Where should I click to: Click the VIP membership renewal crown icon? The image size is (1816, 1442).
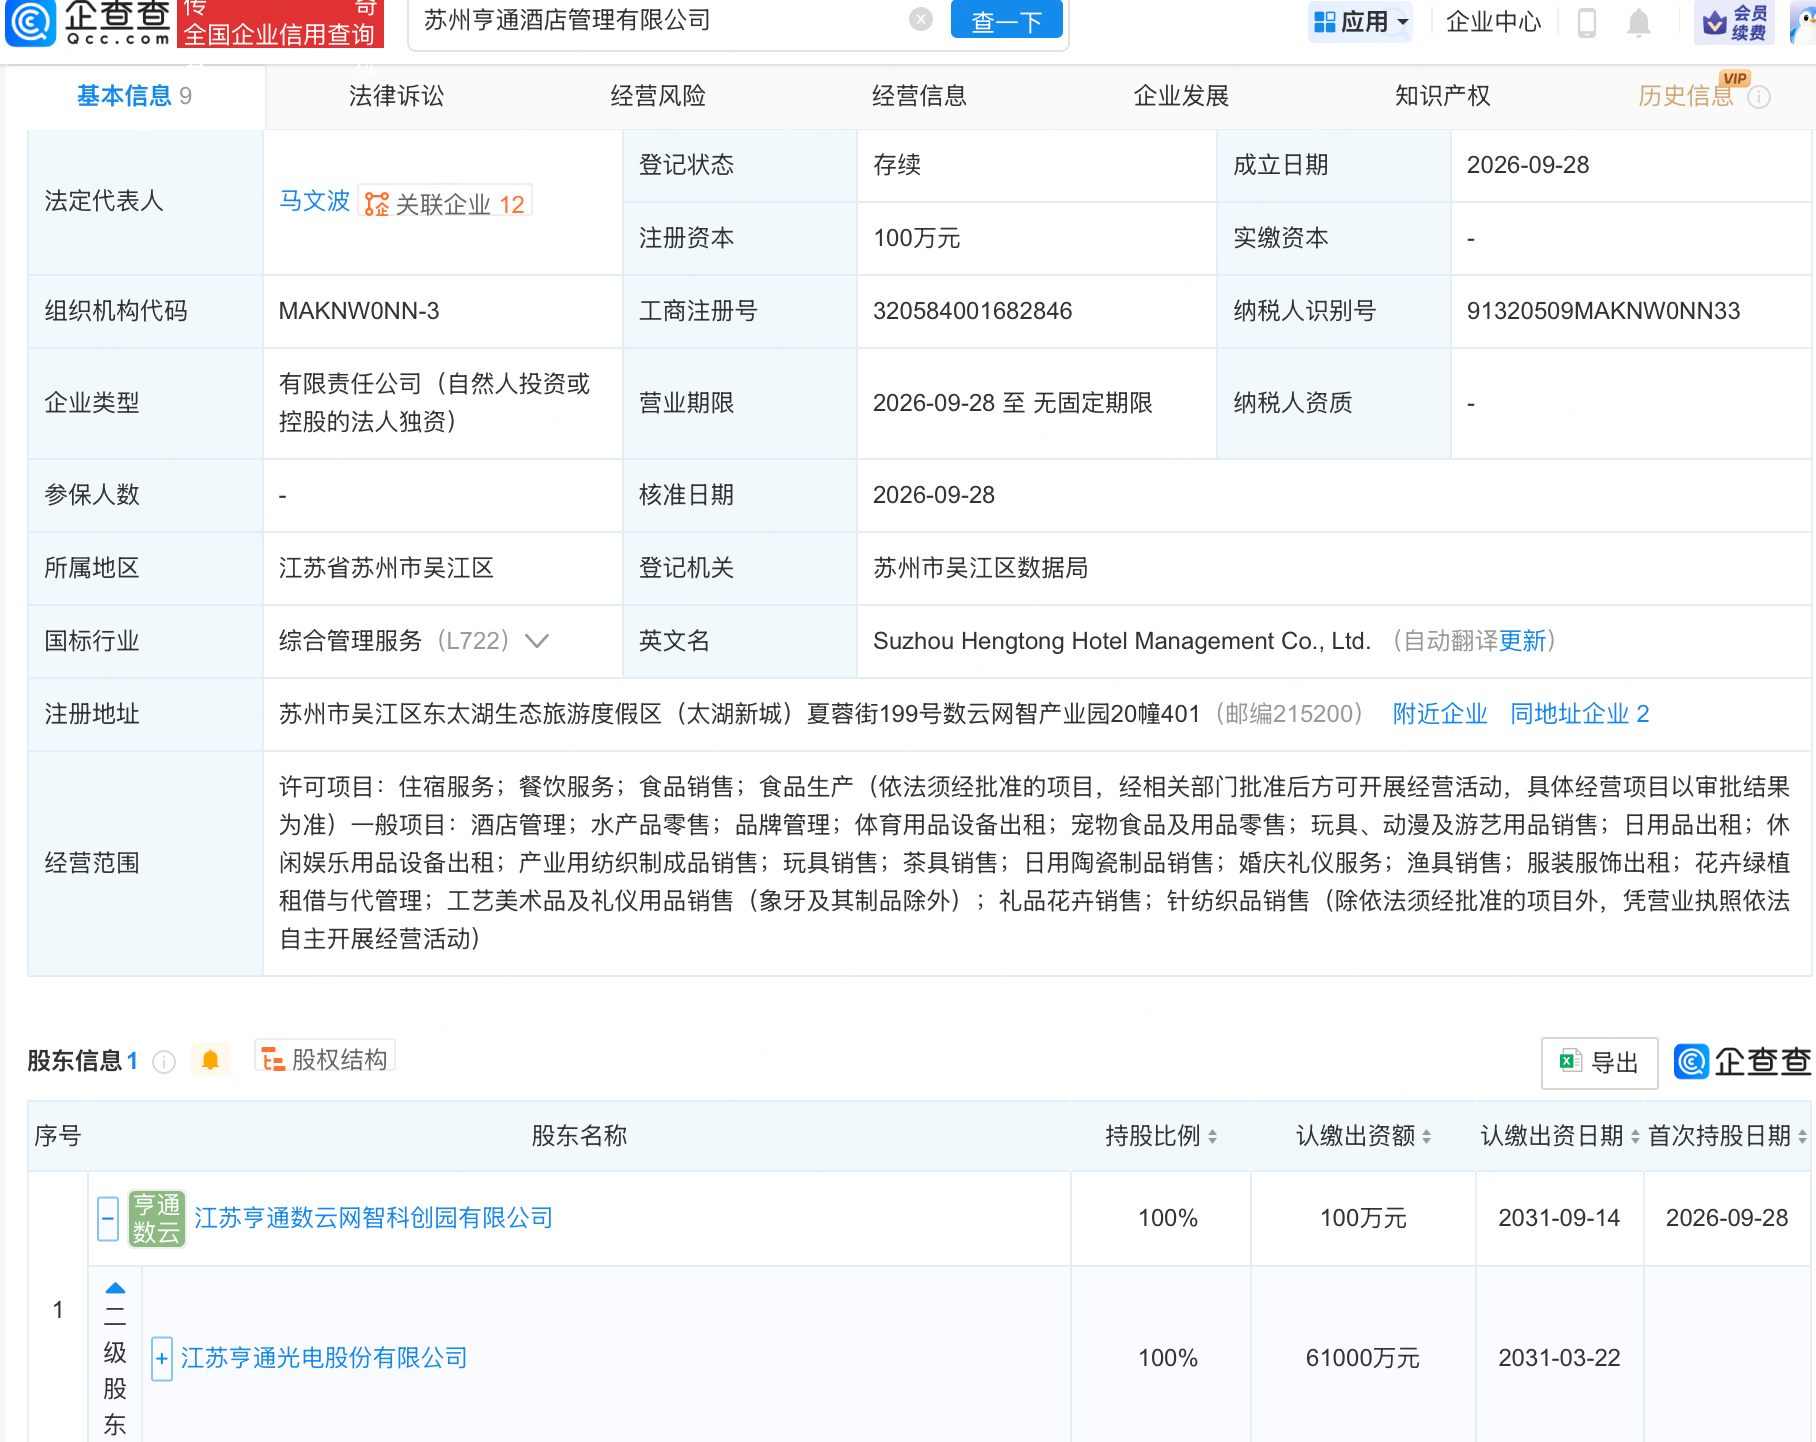point(1735,22)
